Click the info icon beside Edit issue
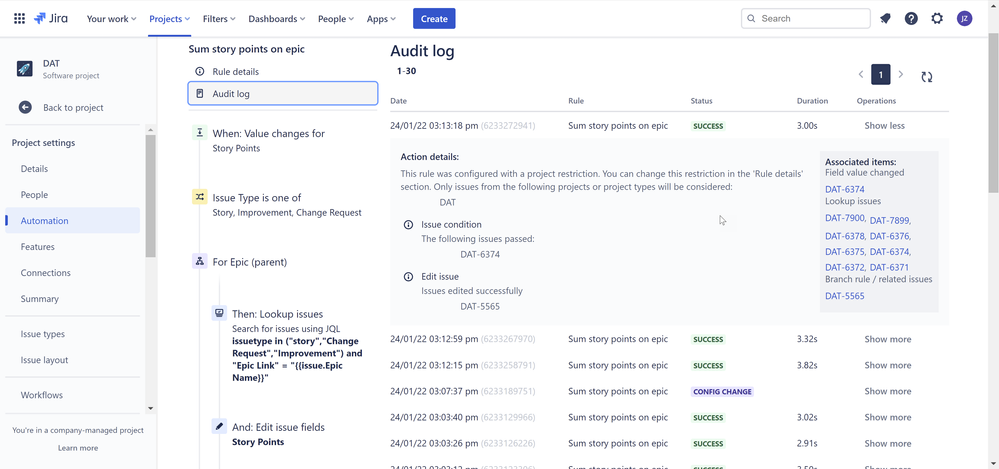Screen dimensions: 999x469 point(408,277)
